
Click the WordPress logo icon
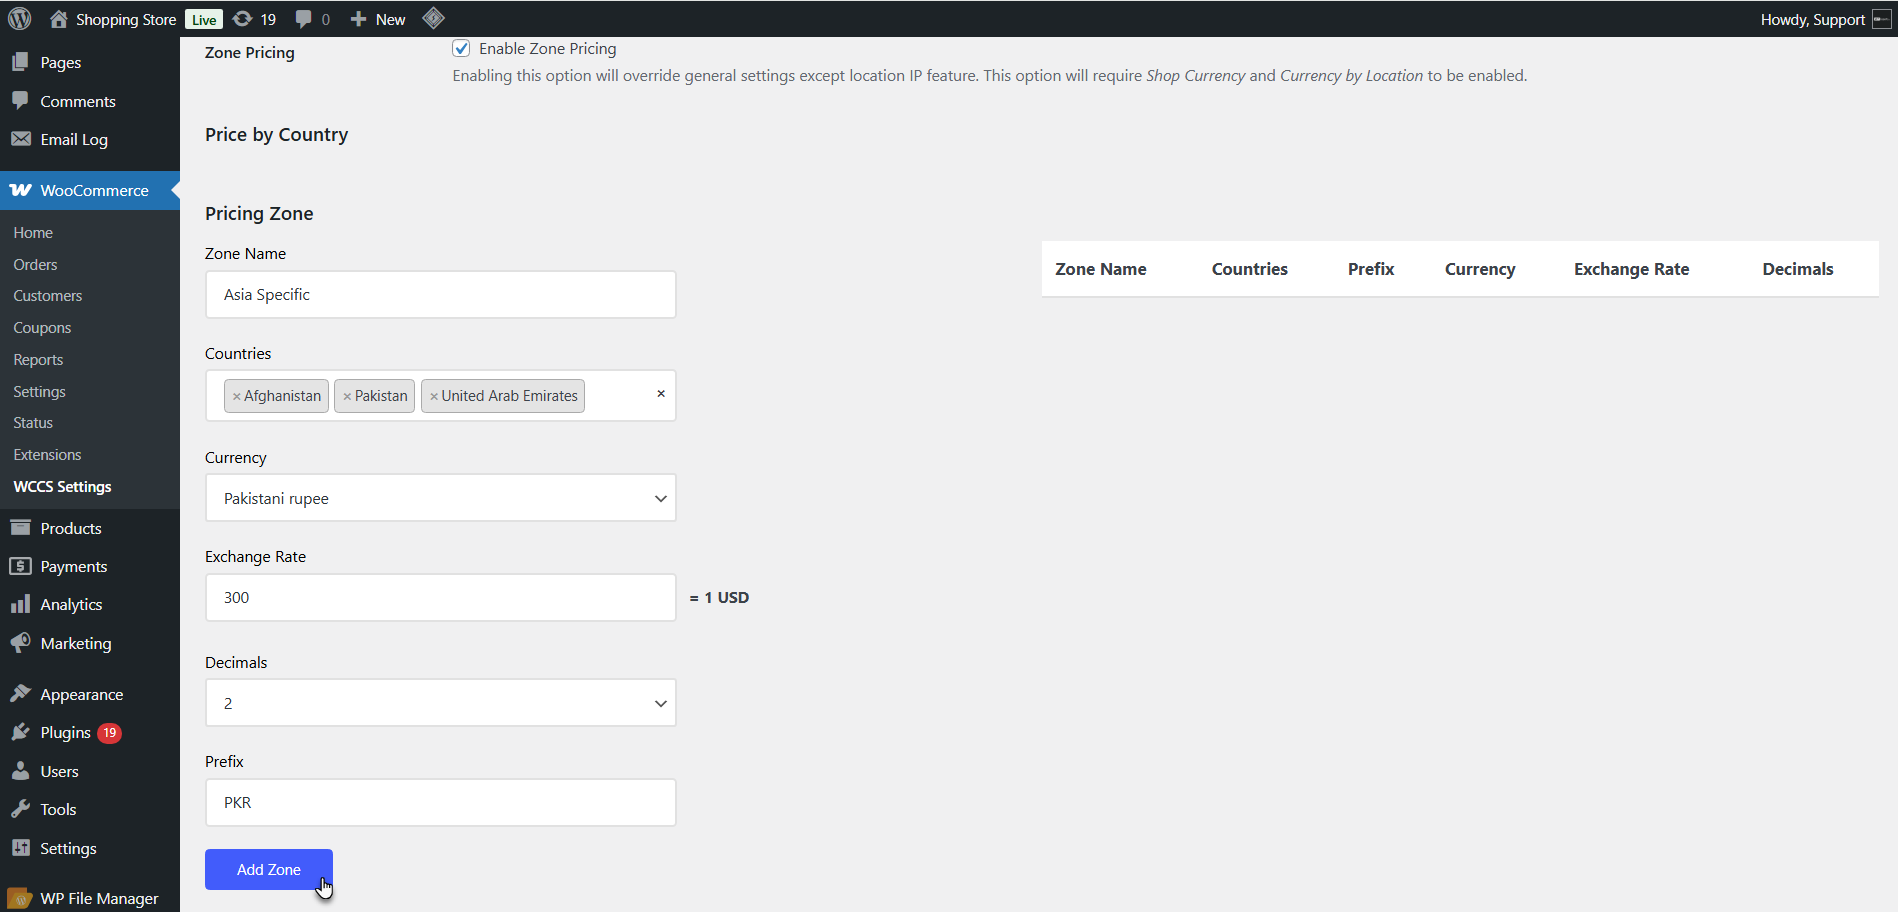19,19
